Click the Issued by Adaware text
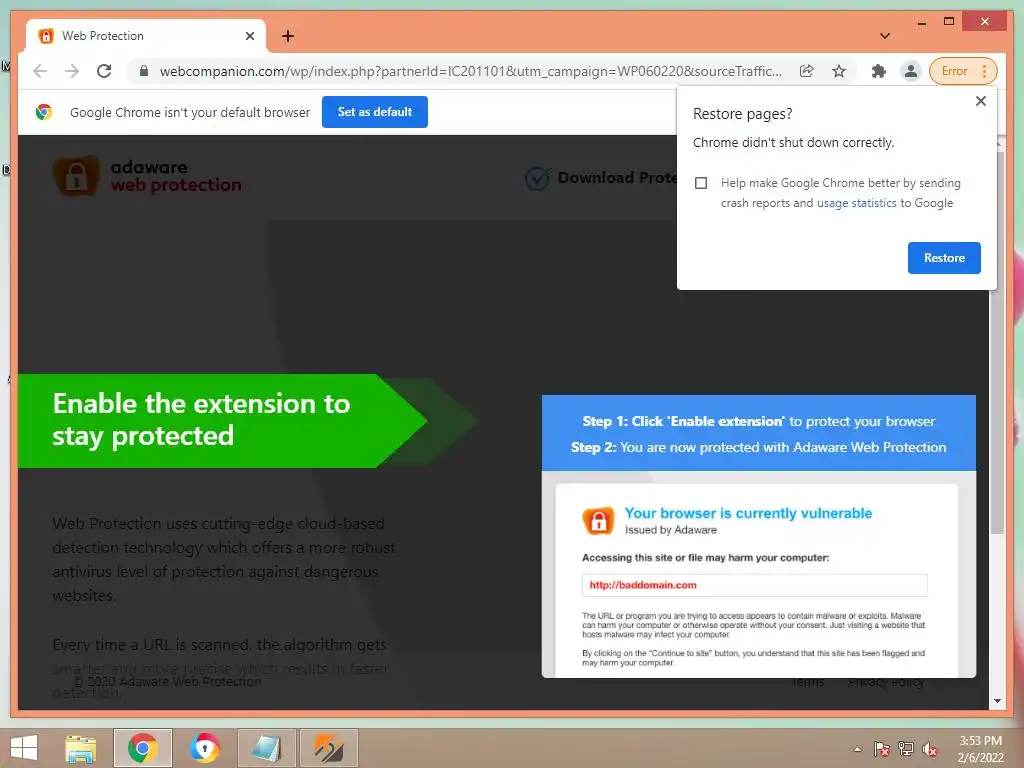 670,530
